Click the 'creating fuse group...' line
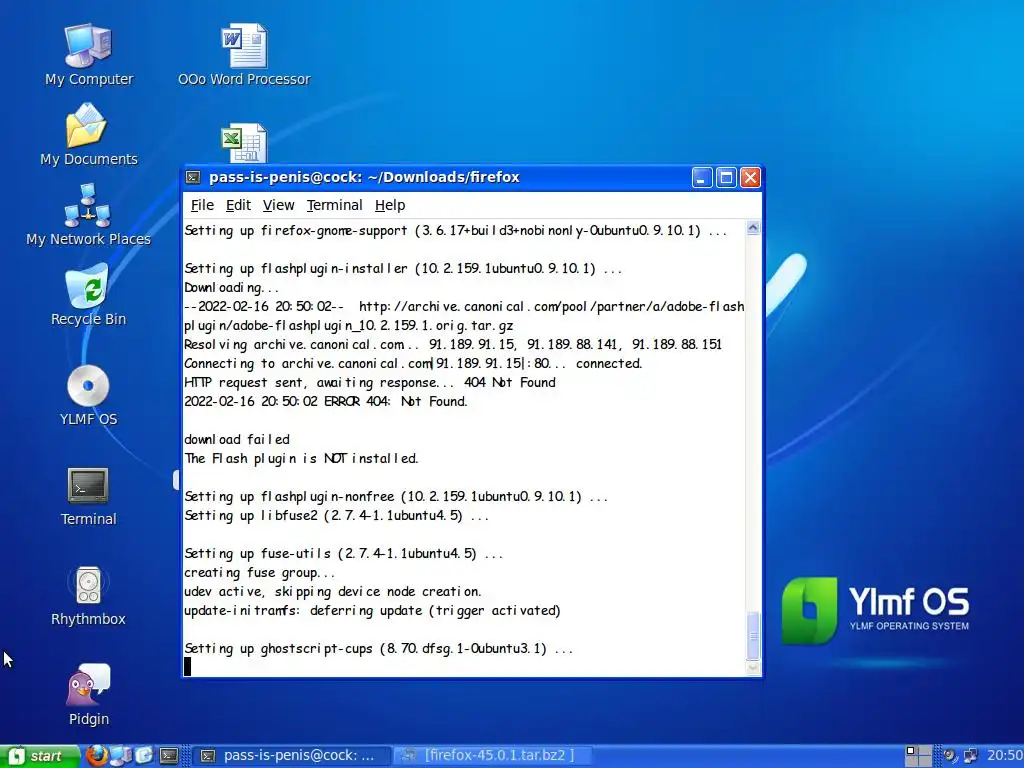 (259, 573)
